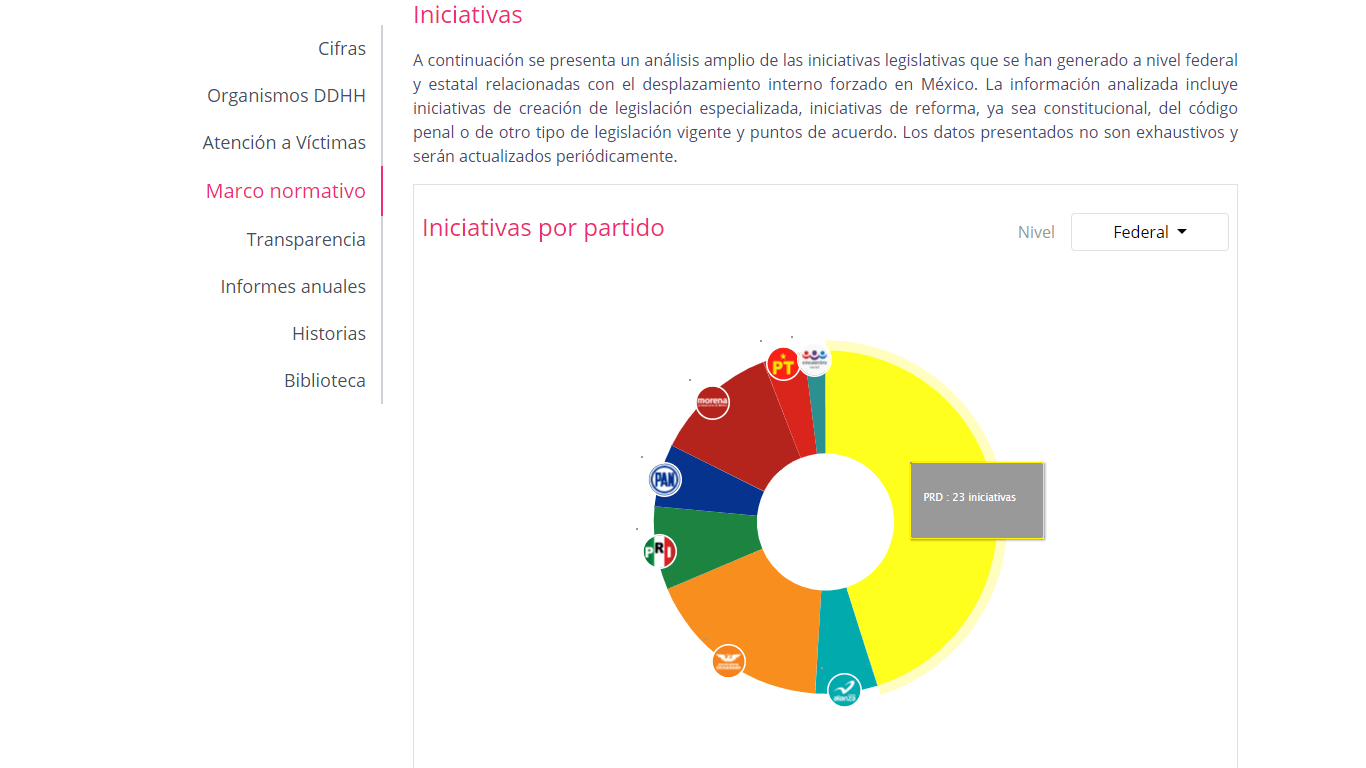1366x768 pixels.
Task: Open Atención a Víctimas in sidebar
Action: click(x=284, y=143)
